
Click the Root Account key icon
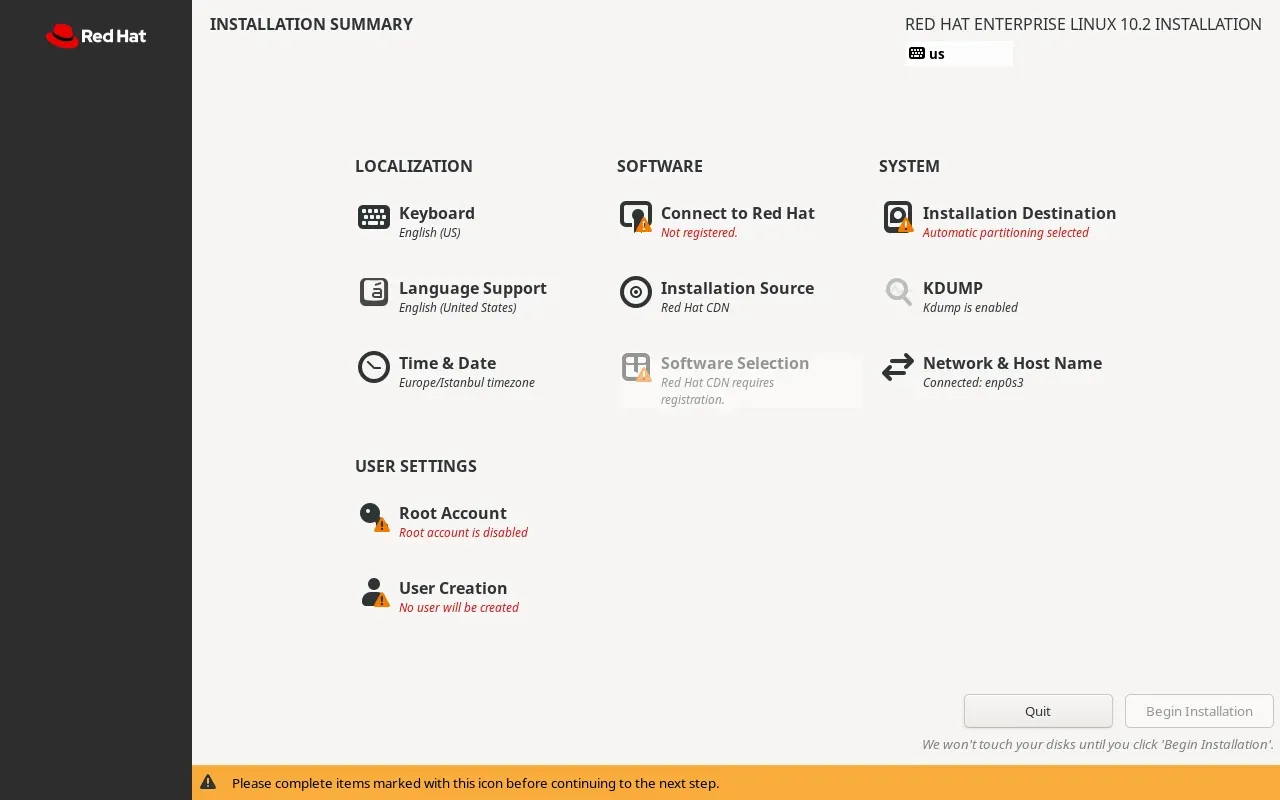point(374,517)
